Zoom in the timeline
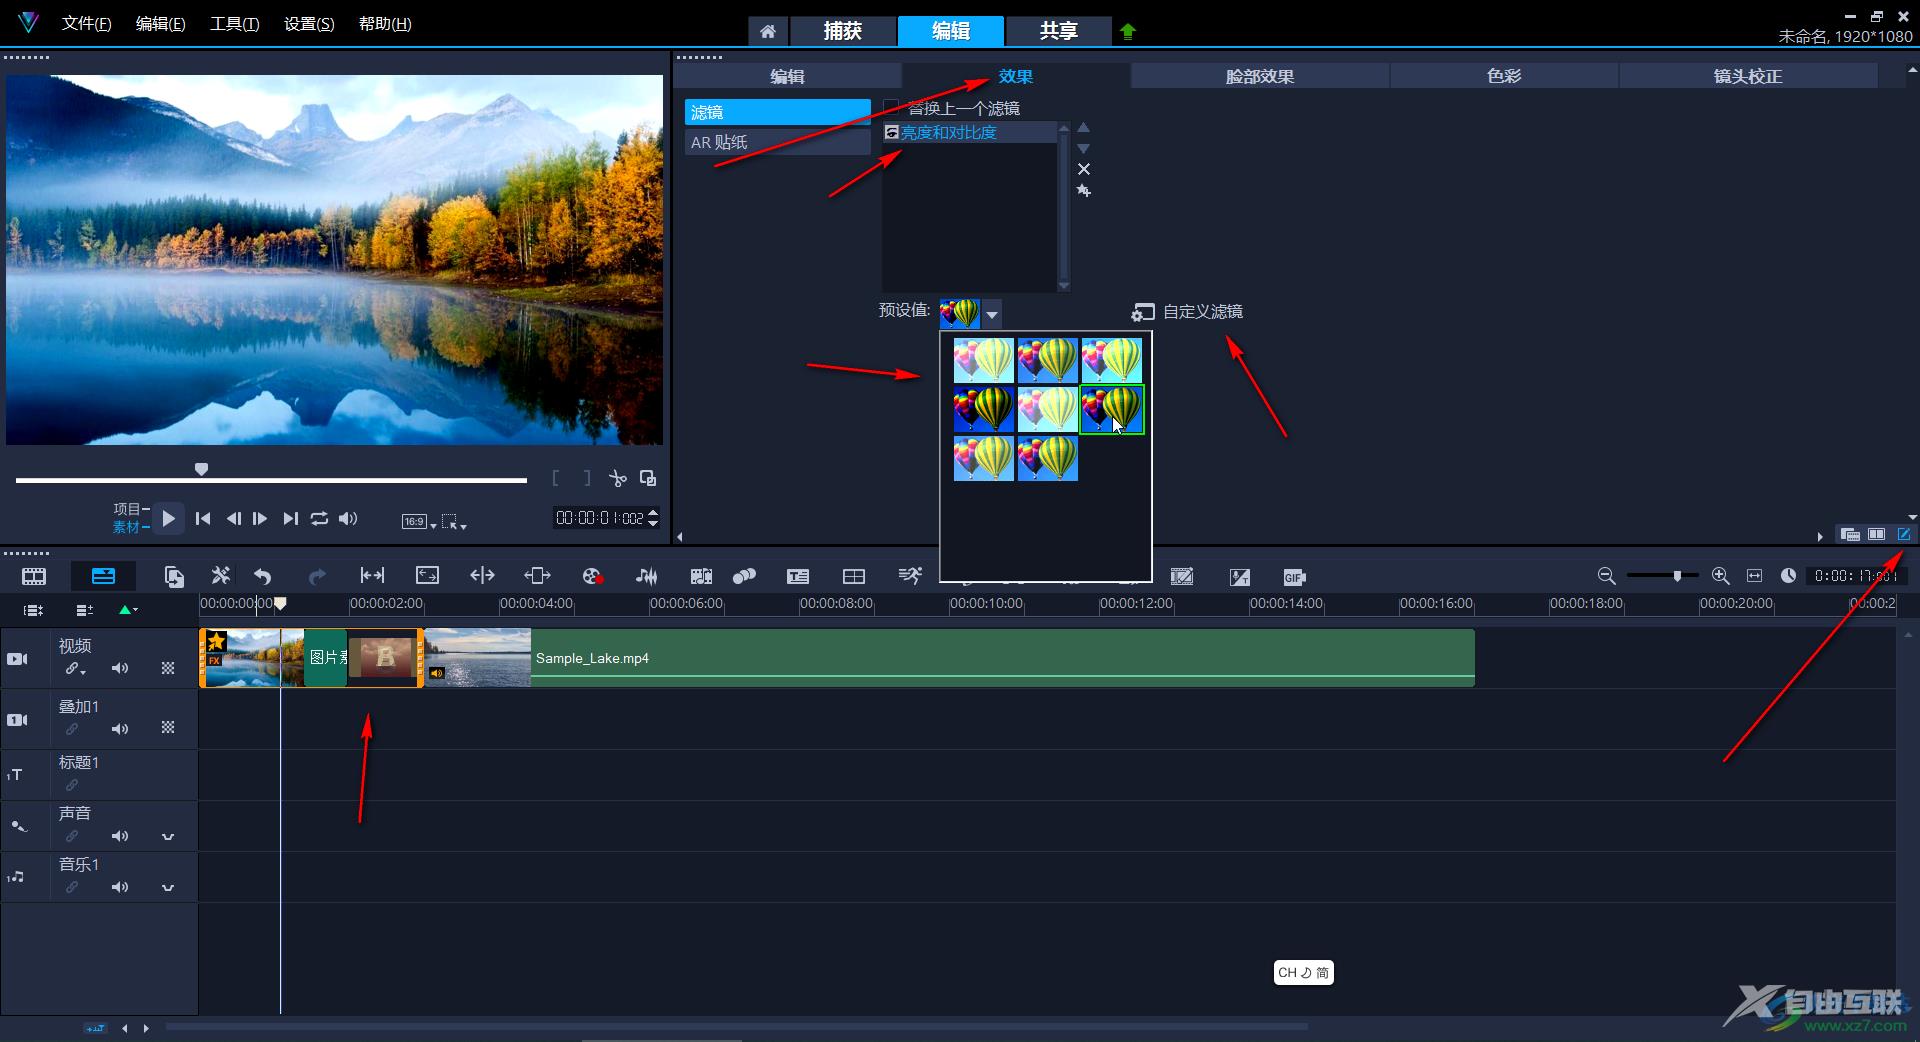The width and height of the screenshot is (1920, 1042). tap(1720, 575)
